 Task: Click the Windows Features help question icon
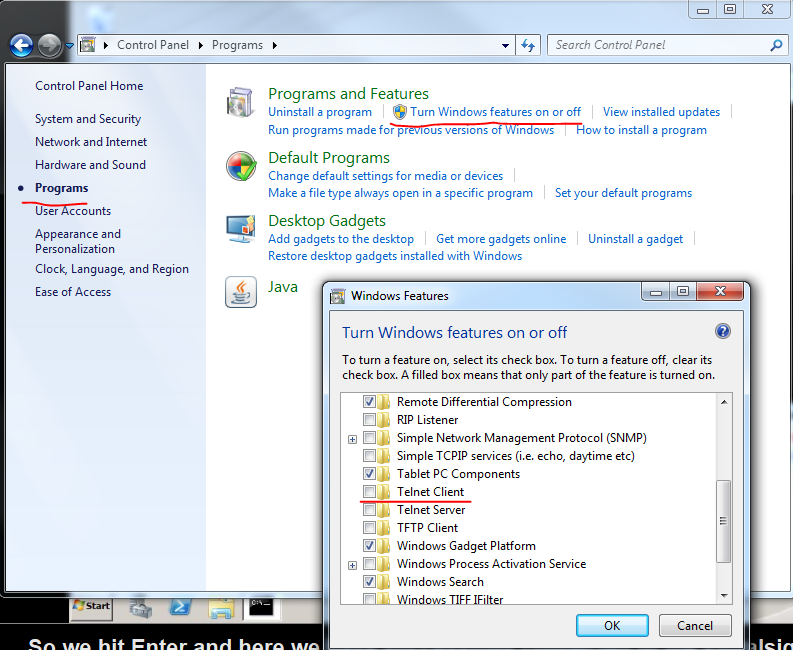pos(723,332)
